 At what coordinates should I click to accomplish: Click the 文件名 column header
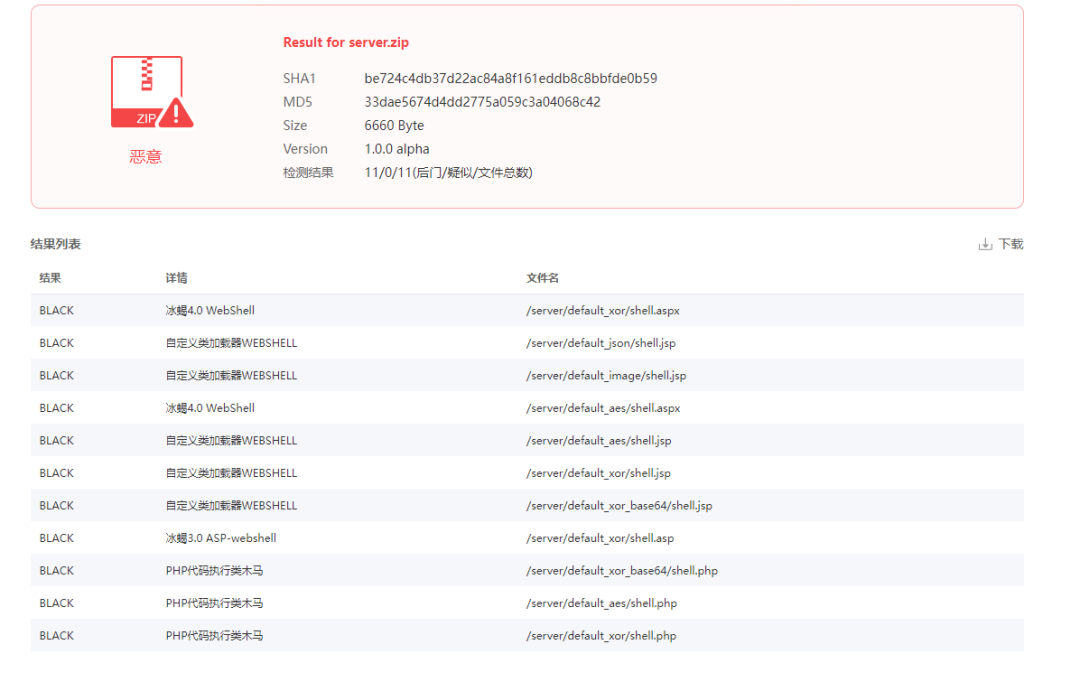click(543, 278)
